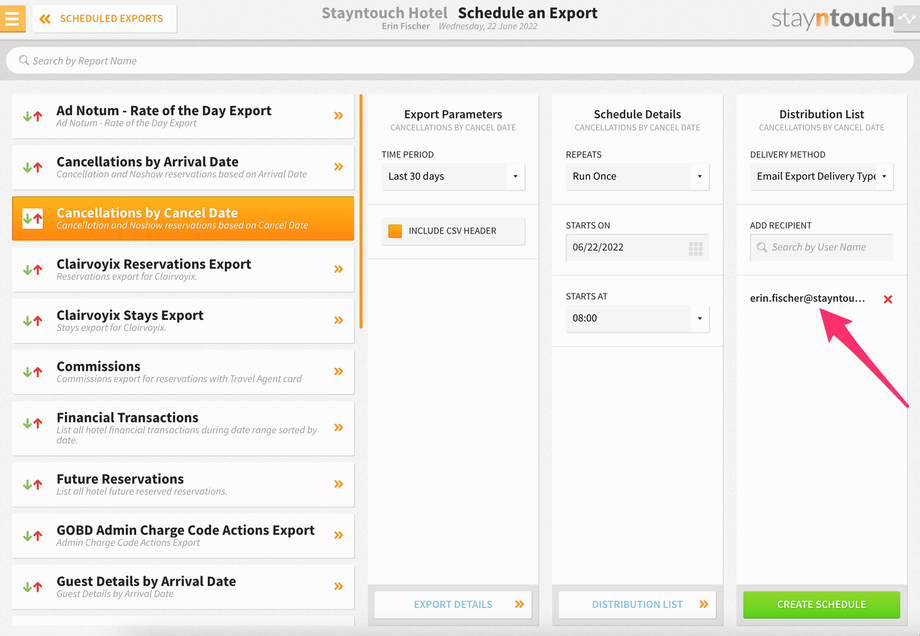Viewport: 920px width, 636px height.
Task: Click arrows icon for Ad Notum export
Action: click(32, 116)
